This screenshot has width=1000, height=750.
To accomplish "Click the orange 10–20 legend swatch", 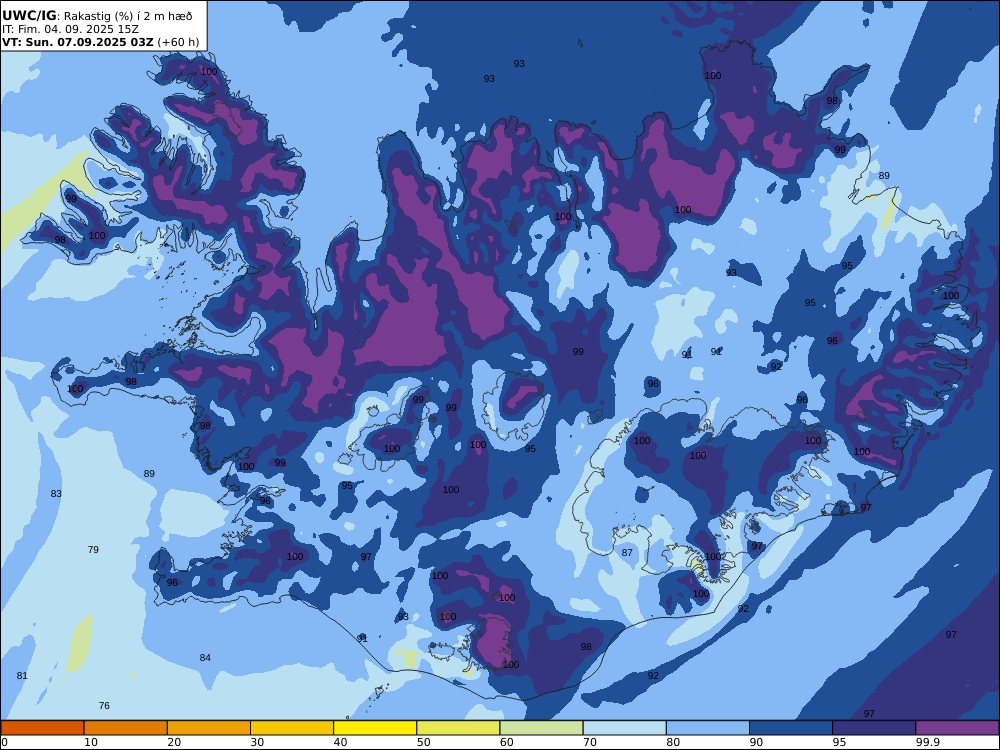I will (x=126, y=728).
